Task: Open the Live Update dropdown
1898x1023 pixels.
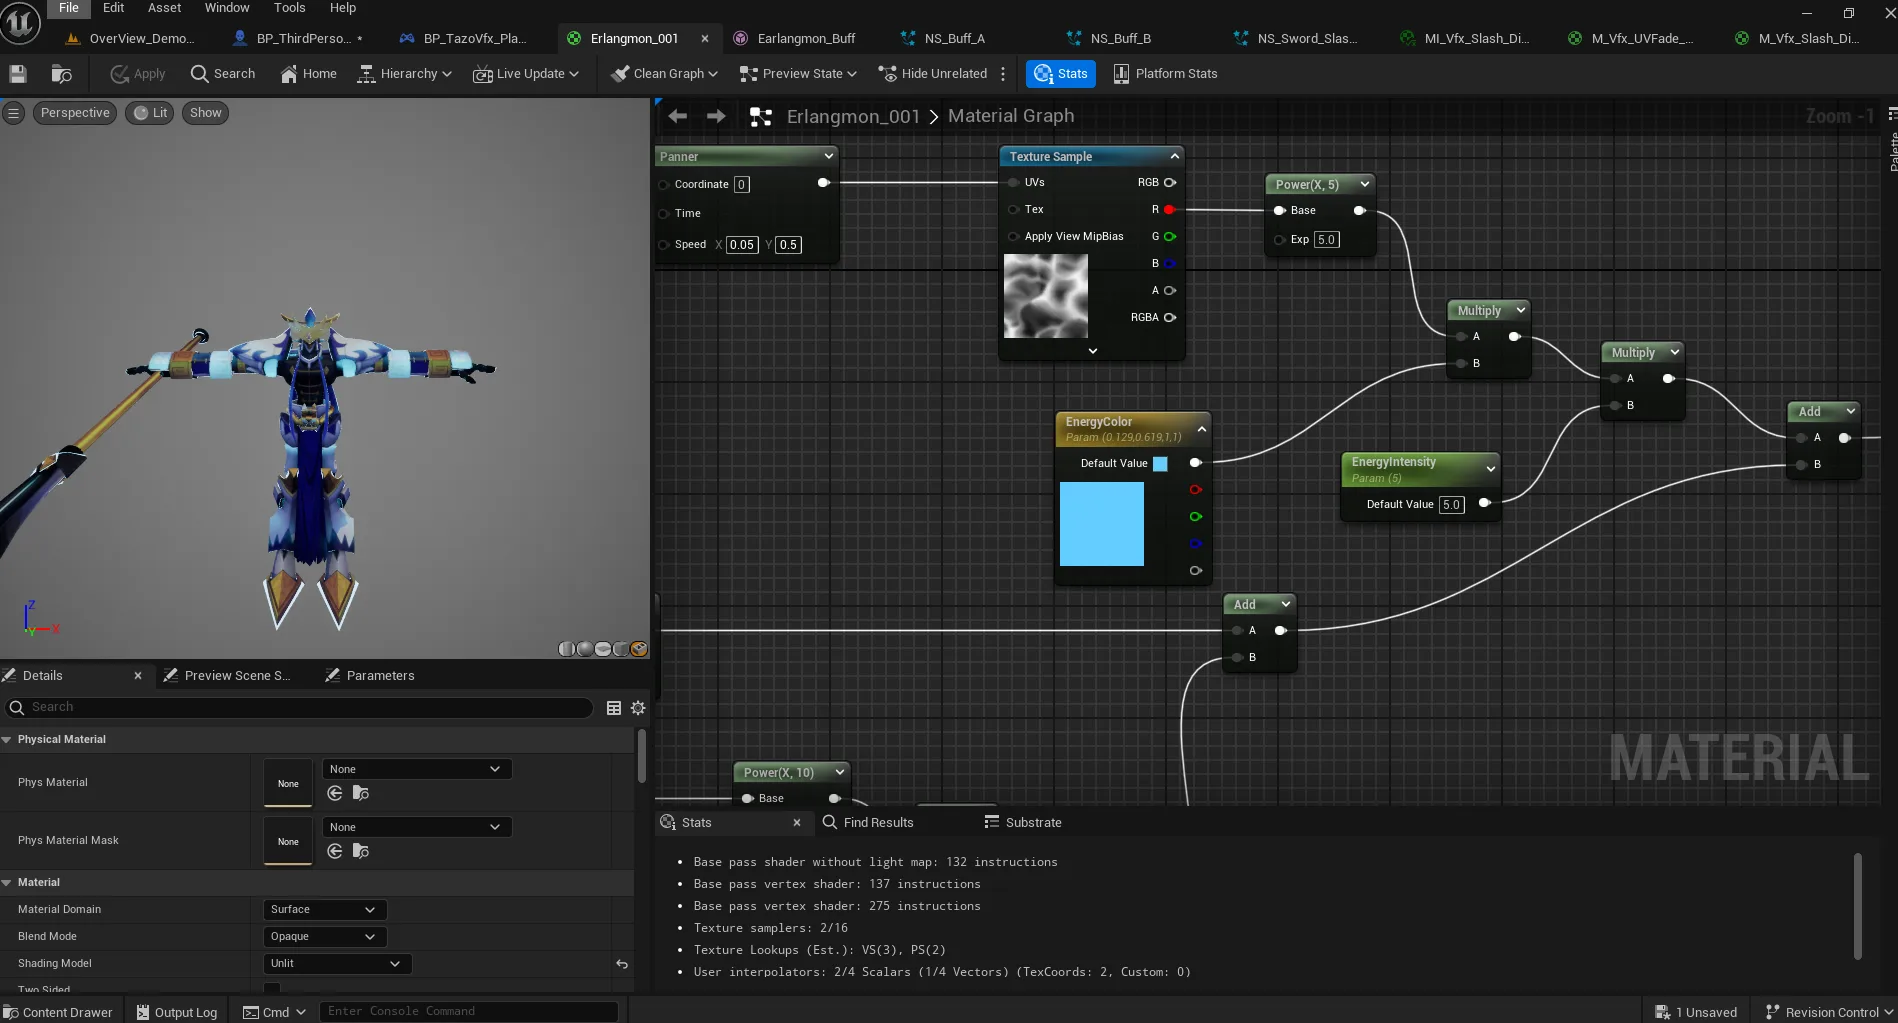Action: (525, 74)
